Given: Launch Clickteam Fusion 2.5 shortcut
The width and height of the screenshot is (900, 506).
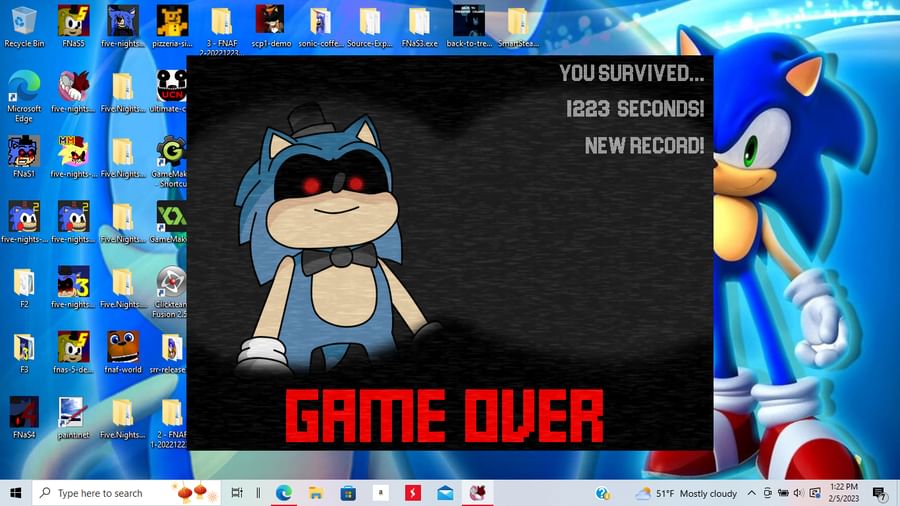Looking at the screenshot, I should pos(171,292).
